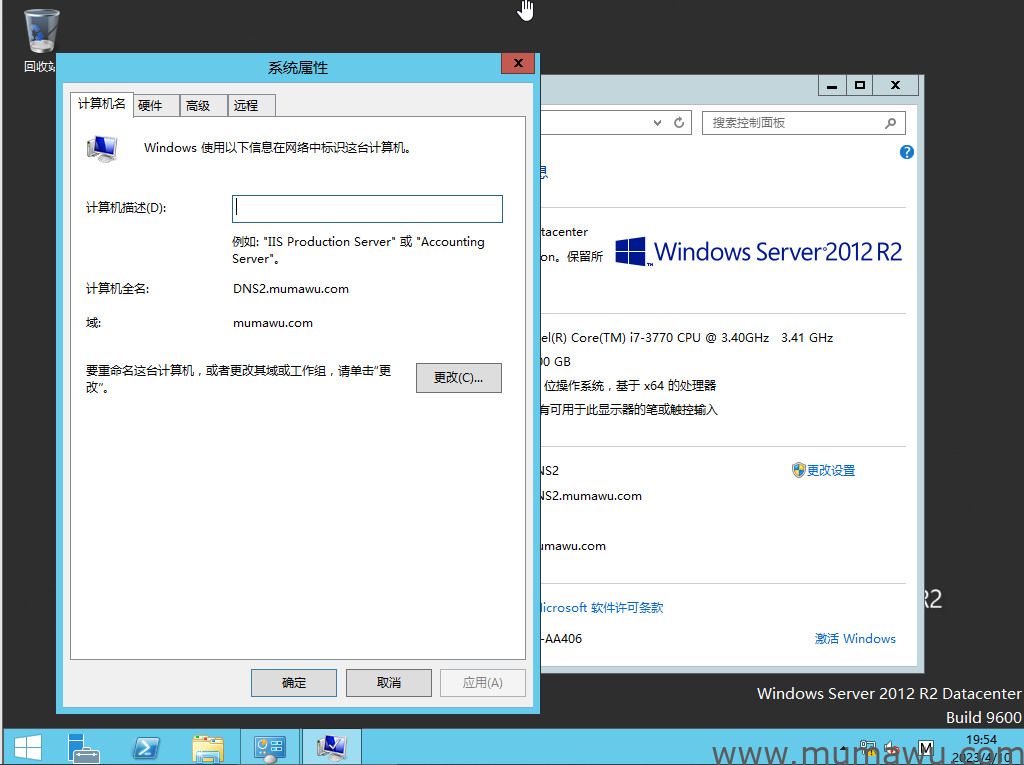The height and width of the screenshot is (765, 1024).
Task: Click the volume speaker icon in tray
Action: [892, 748]
